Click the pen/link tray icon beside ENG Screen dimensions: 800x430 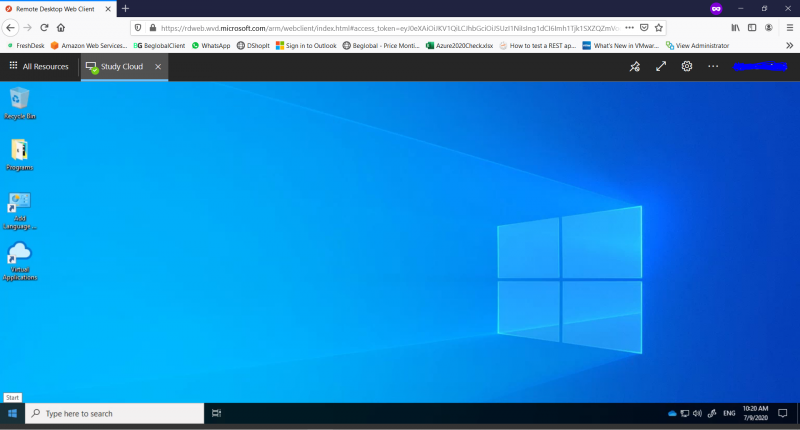pos(712,413)
